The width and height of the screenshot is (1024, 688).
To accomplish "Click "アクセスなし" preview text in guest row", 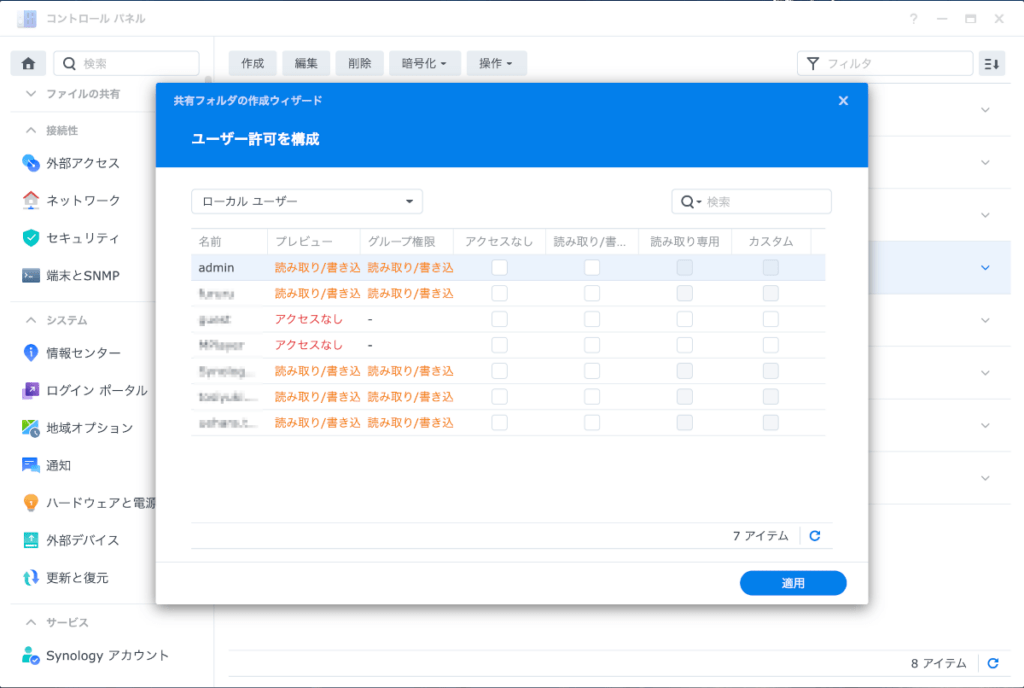I will (308, 319).
